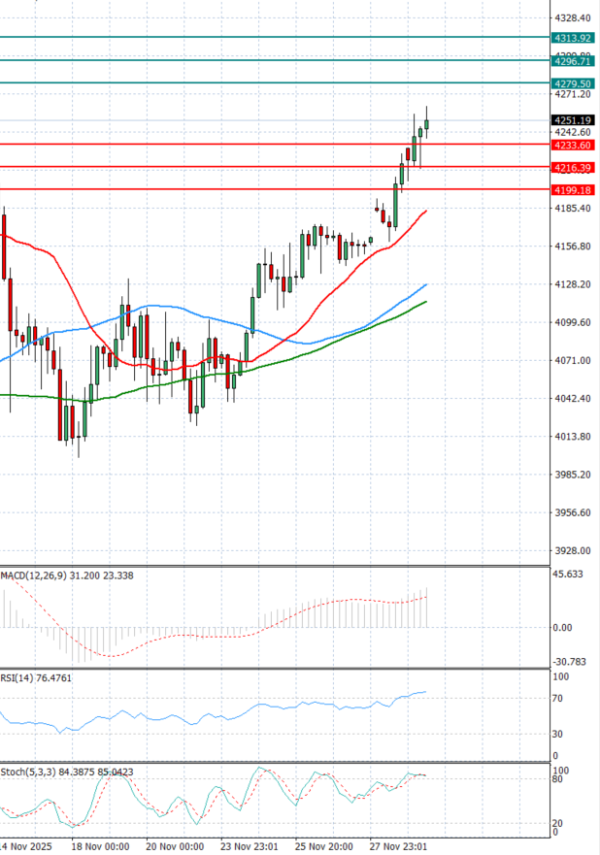Click the 4313.92 green resistance price label
The width and height of the screenshot is (600, 855).
pyautogui.click(x=574, y=38)
